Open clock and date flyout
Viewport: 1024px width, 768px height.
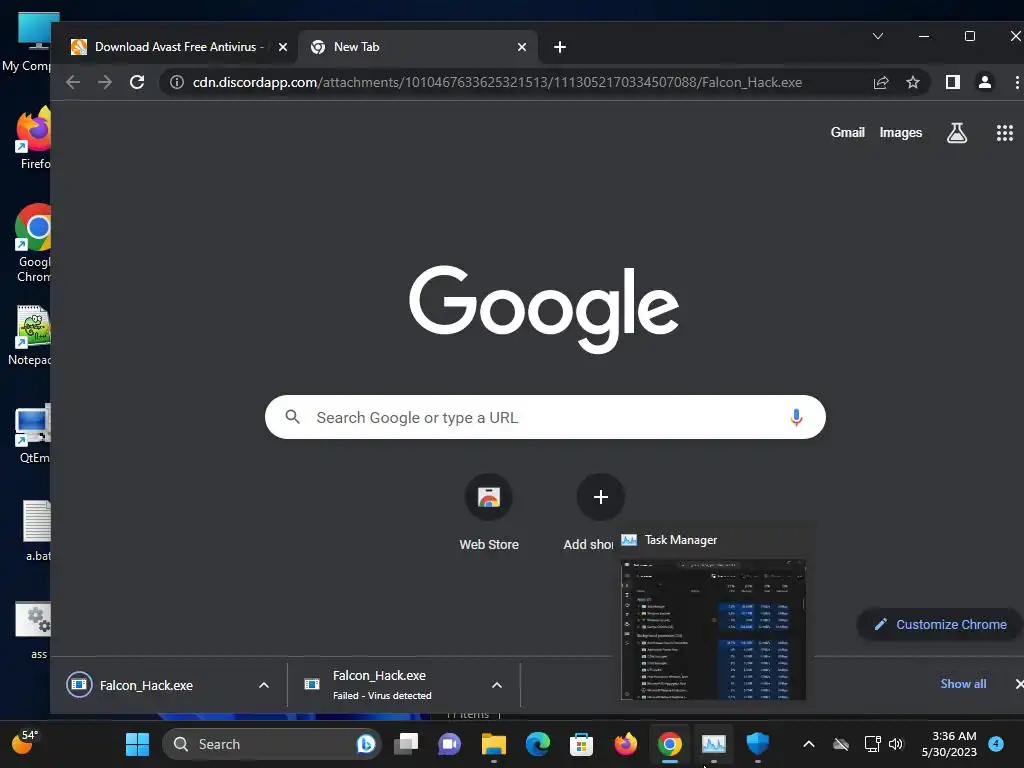tap(949, 744)
